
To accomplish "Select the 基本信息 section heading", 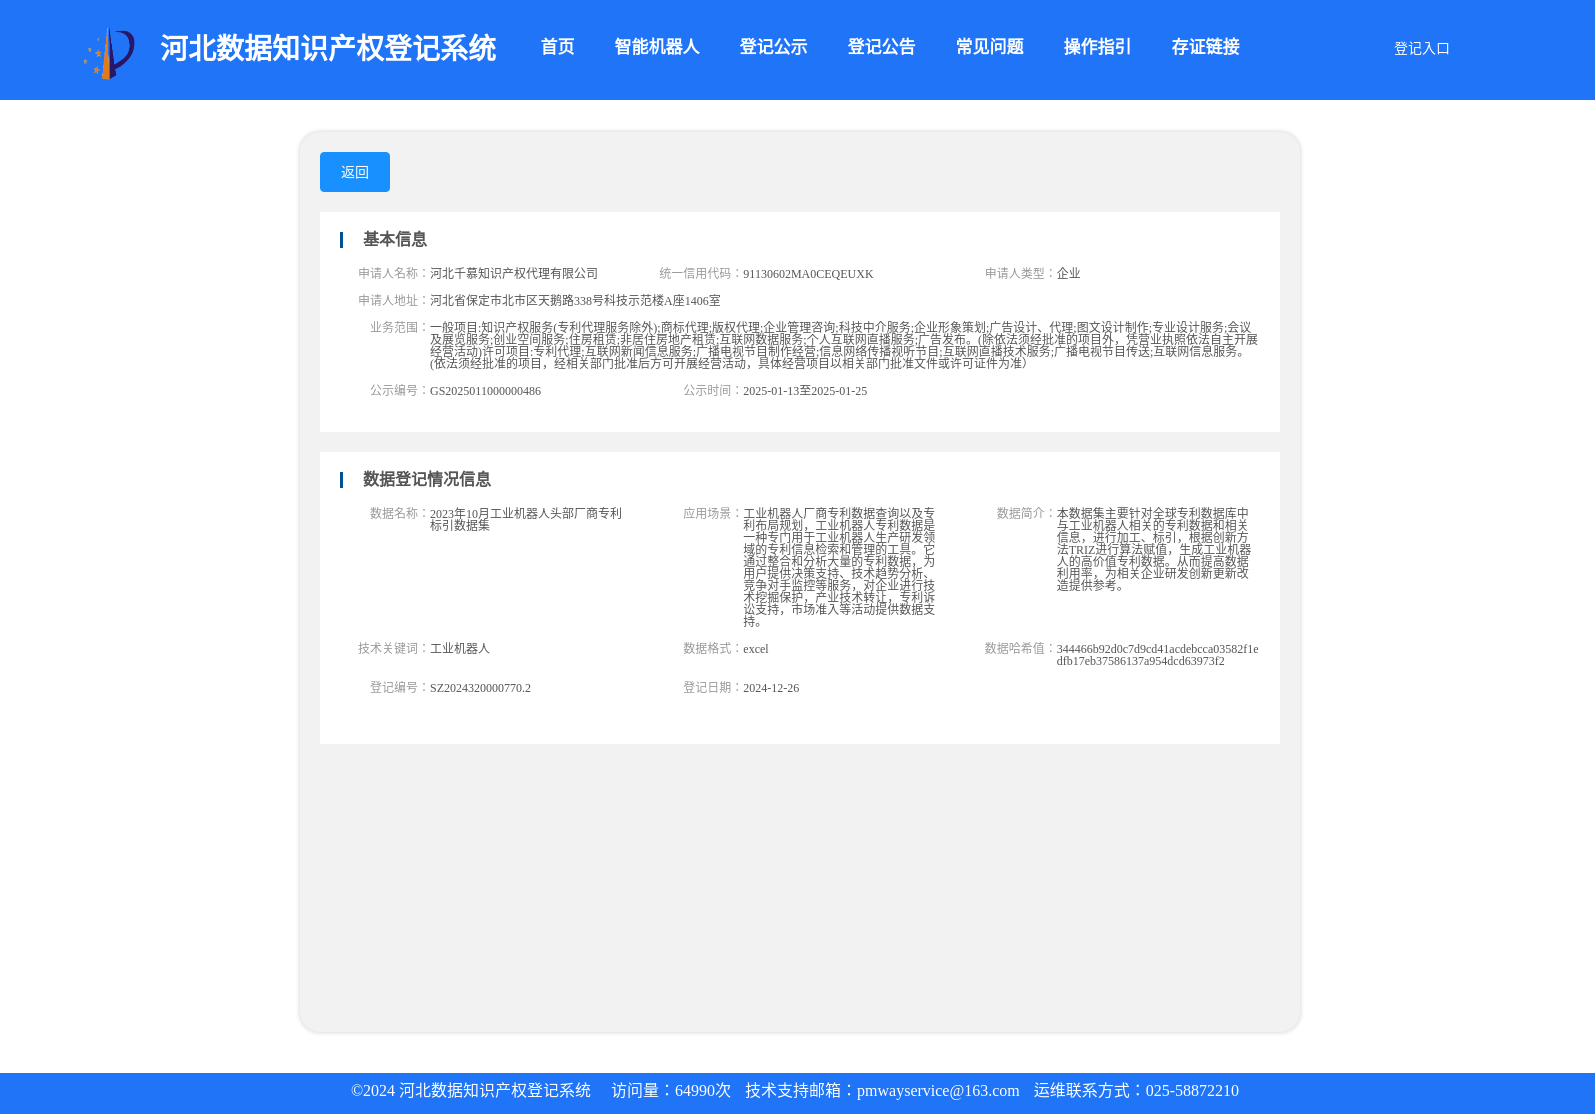I will pos(394,239).
